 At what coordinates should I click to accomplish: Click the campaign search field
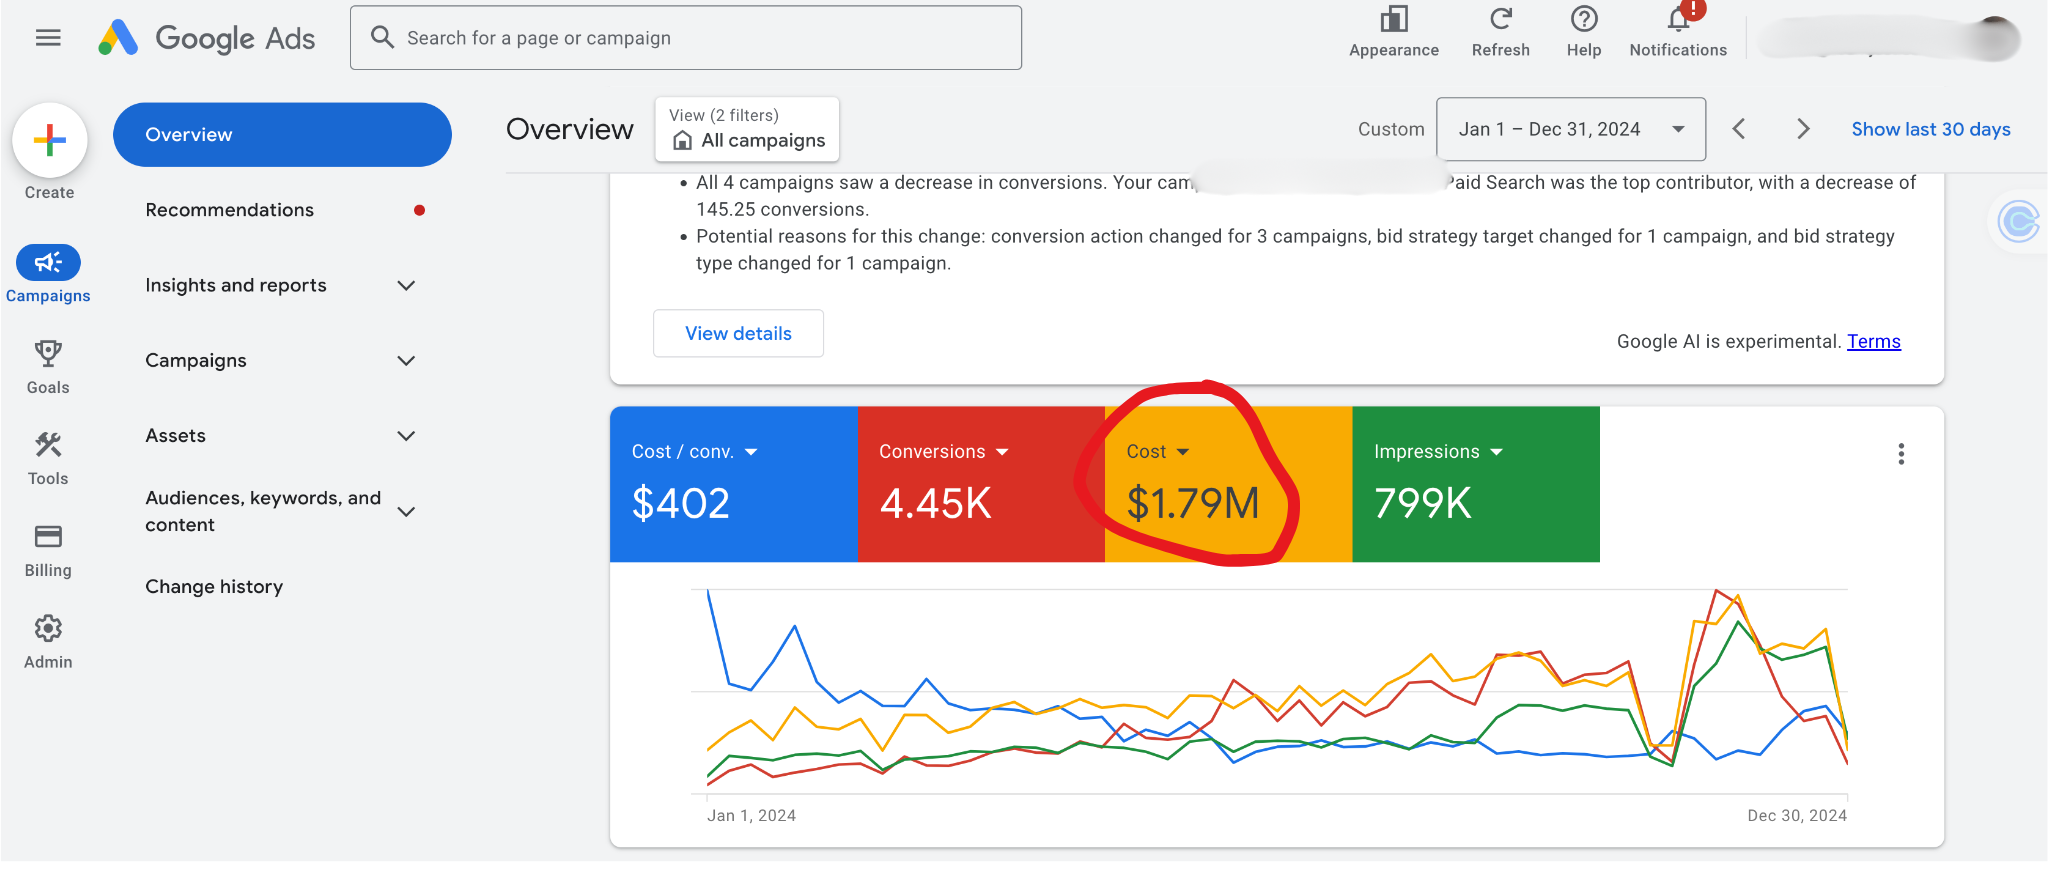tap(686, 38)
